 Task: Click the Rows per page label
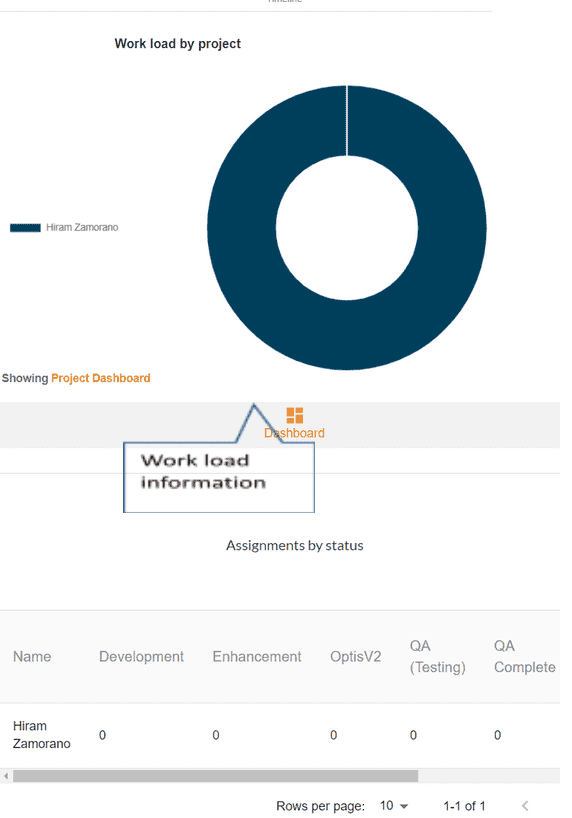click(320, 806)
